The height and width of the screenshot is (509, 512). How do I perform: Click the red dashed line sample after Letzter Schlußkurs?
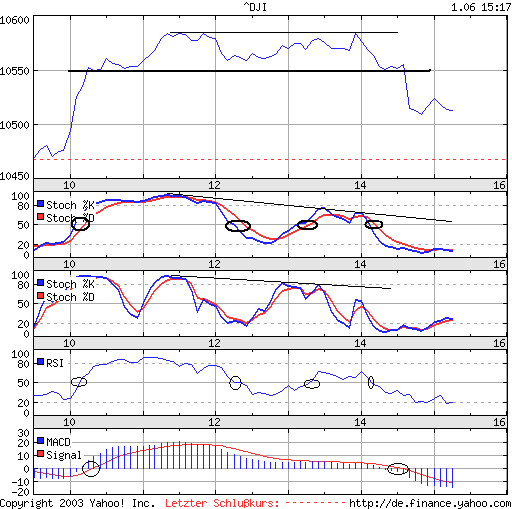316,503
